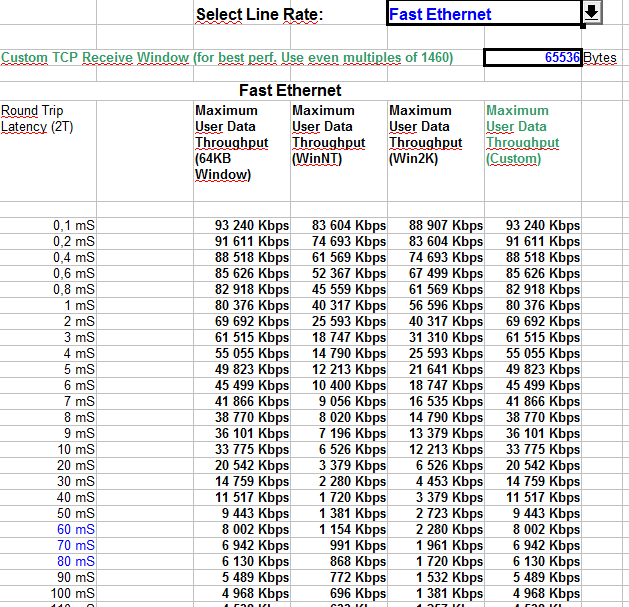The image size is (629, 607).
Task: Click the Custom TCP Receive Window label
Action: (x=227, y=58)
